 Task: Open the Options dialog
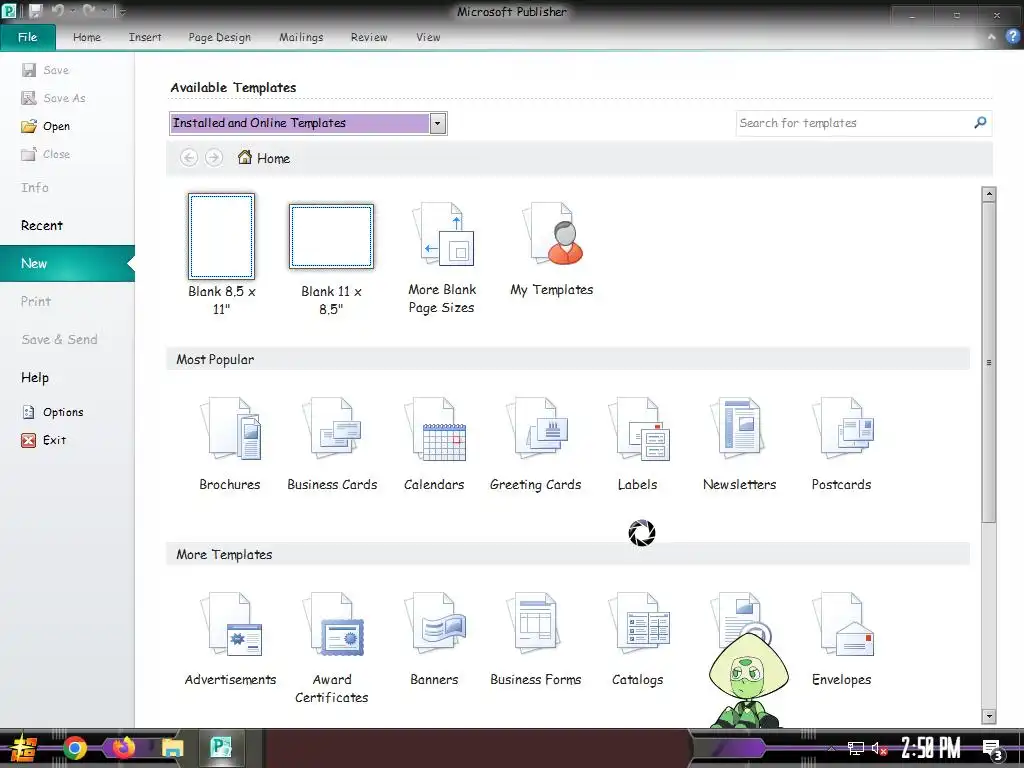pyautogui.click(x=53, y=412)
